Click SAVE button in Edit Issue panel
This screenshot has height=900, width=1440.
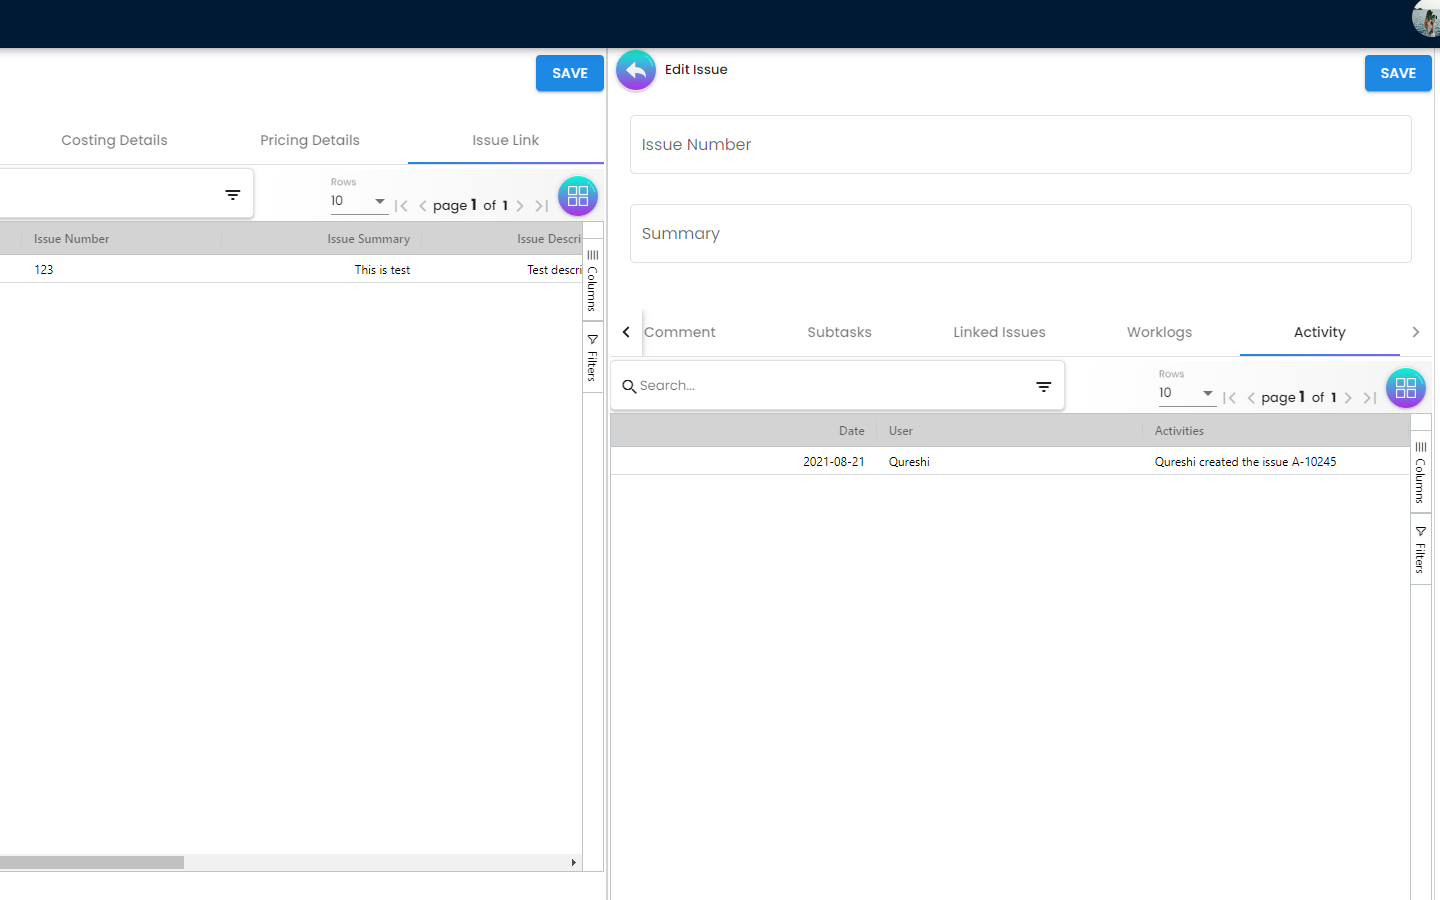[1397, 73]
